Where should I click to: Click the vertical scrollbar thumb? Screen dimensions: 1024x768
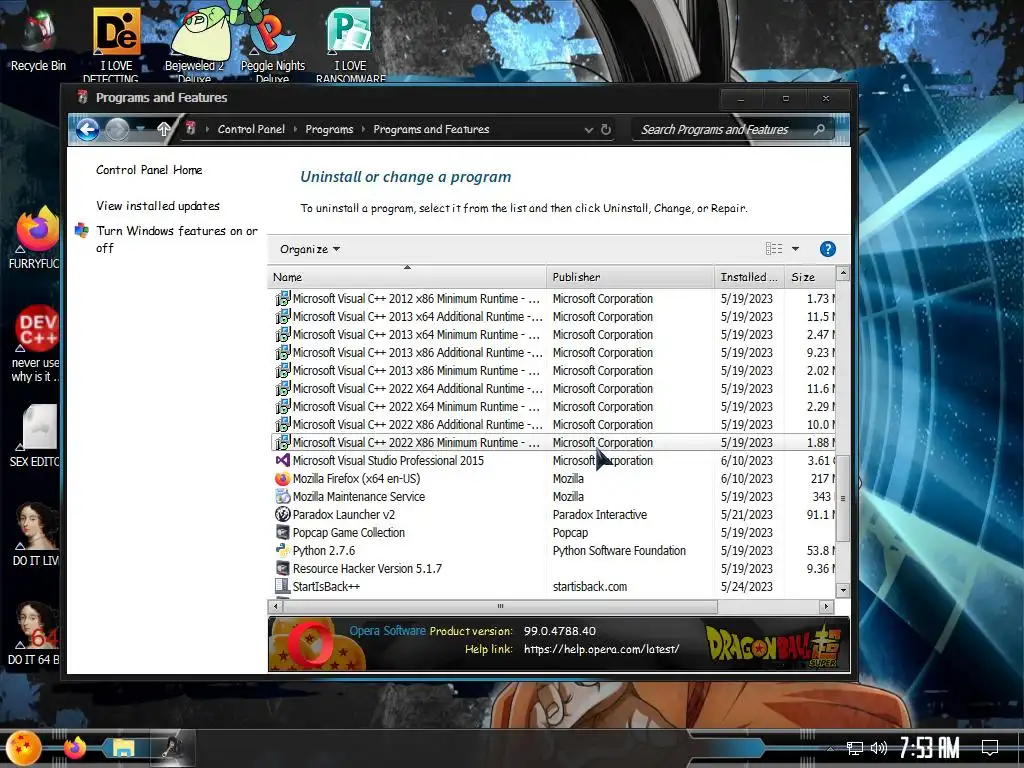coord(842,498)
